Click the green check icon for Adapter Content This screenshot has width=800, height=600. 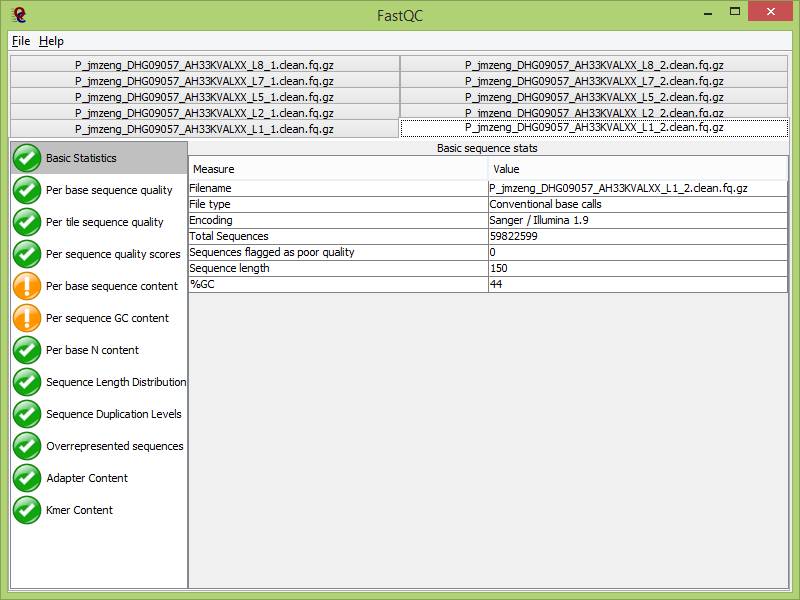(x=27, y=478)
